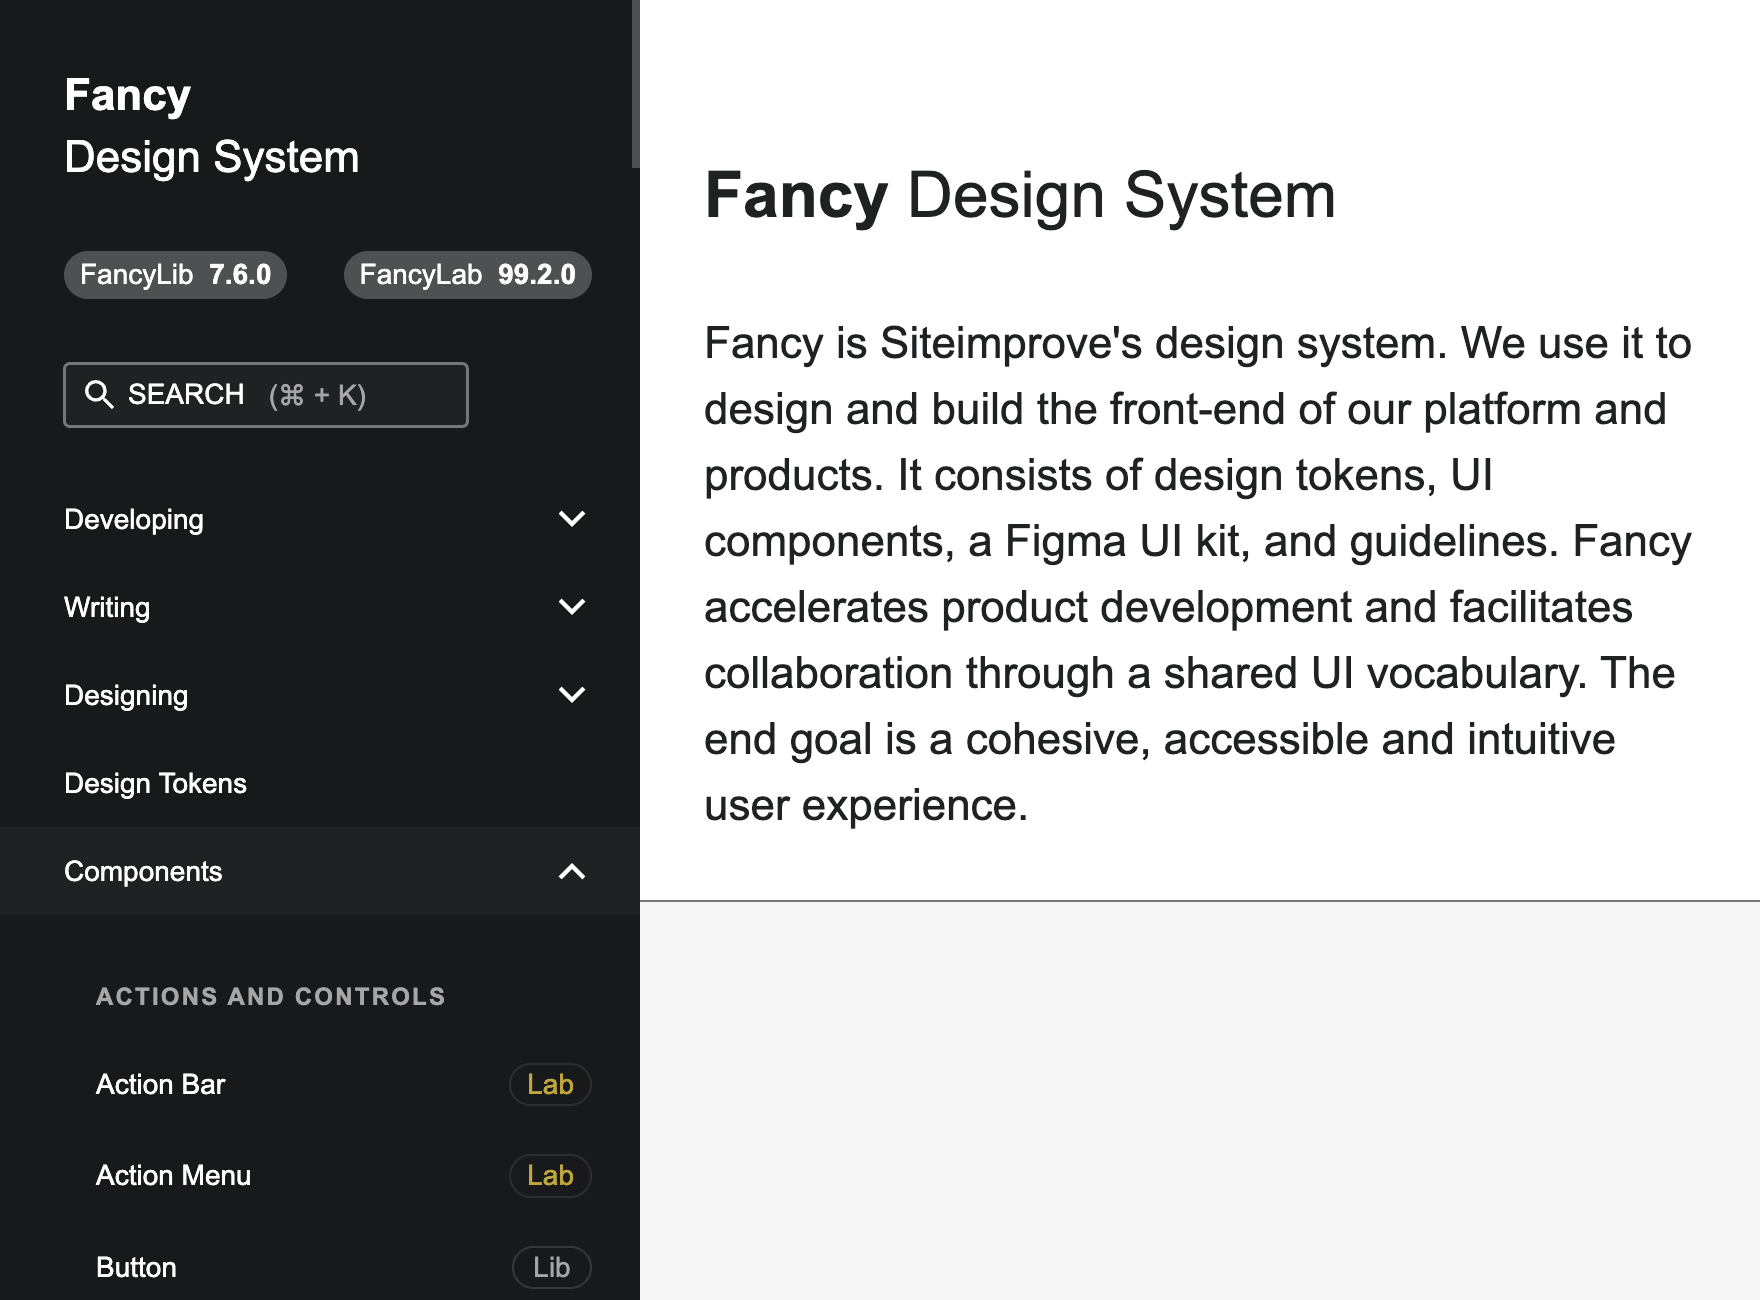Click the sidebar vertical scrollbar thumb
The image size is (1760, 1300).
(635, 84)
